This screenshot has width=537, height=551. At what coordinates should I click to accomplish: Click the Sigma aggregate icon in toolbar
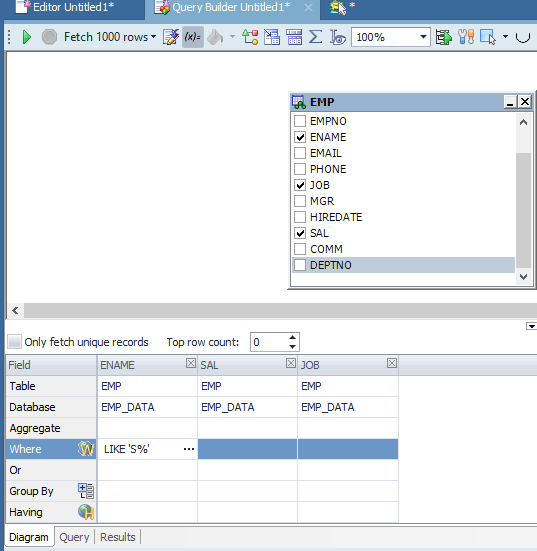pyautogui.click(x=315, y=37)
